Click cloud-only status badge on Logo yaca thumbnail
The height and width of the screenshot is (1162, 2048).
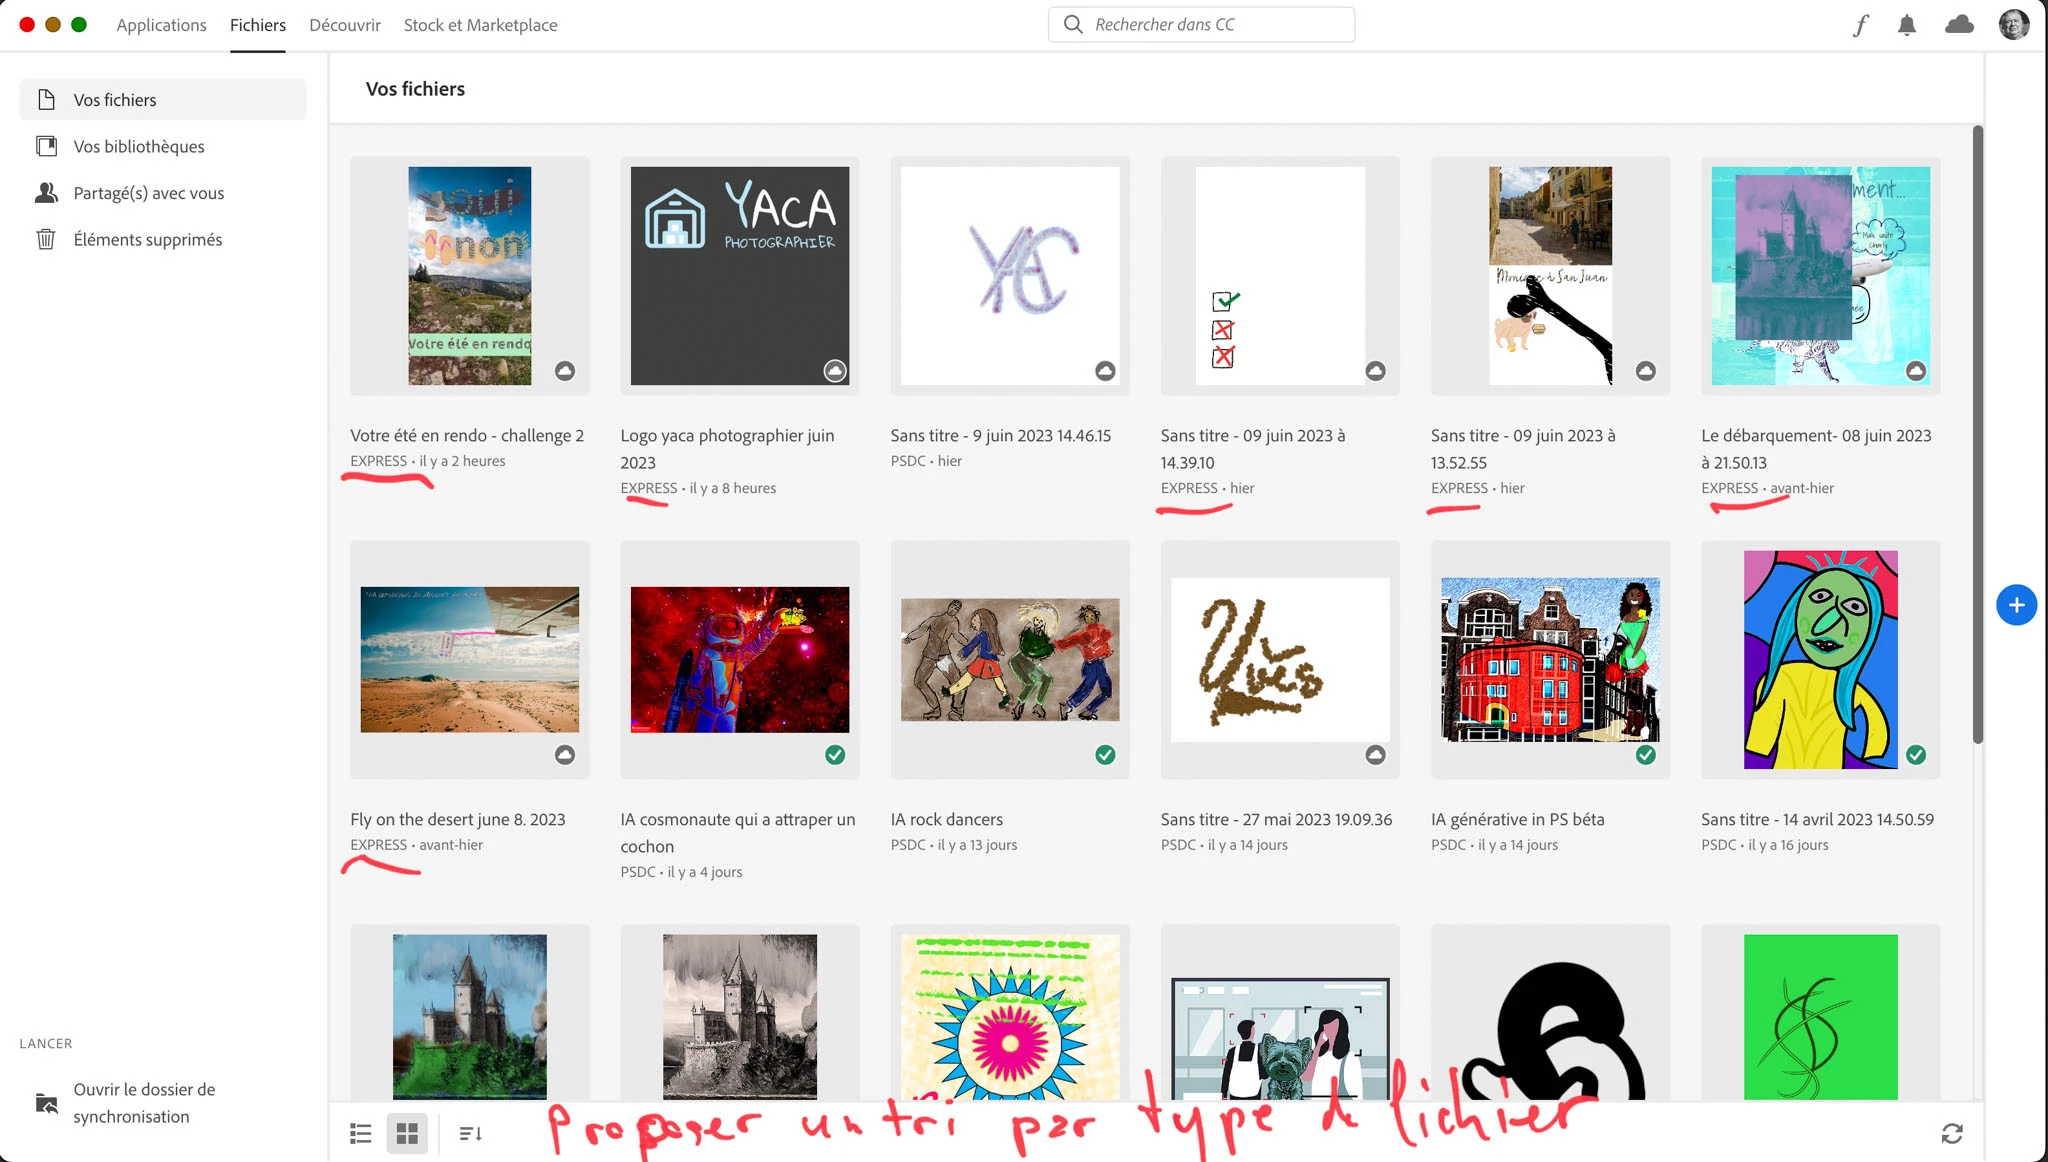tap(835, 371)
